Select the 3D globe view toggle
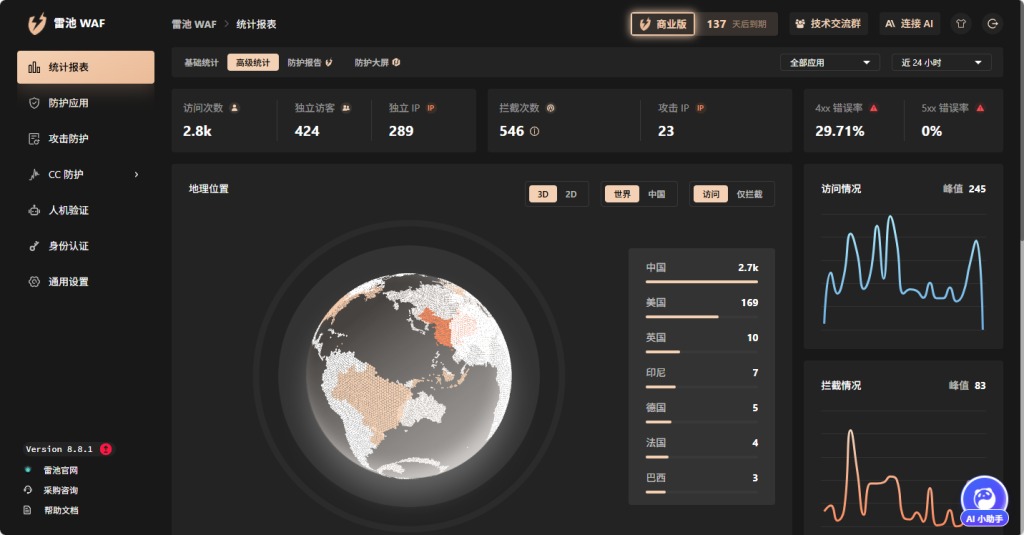Image resolution: width=1024 pixels, height=535 pixels. coord(543,194)
